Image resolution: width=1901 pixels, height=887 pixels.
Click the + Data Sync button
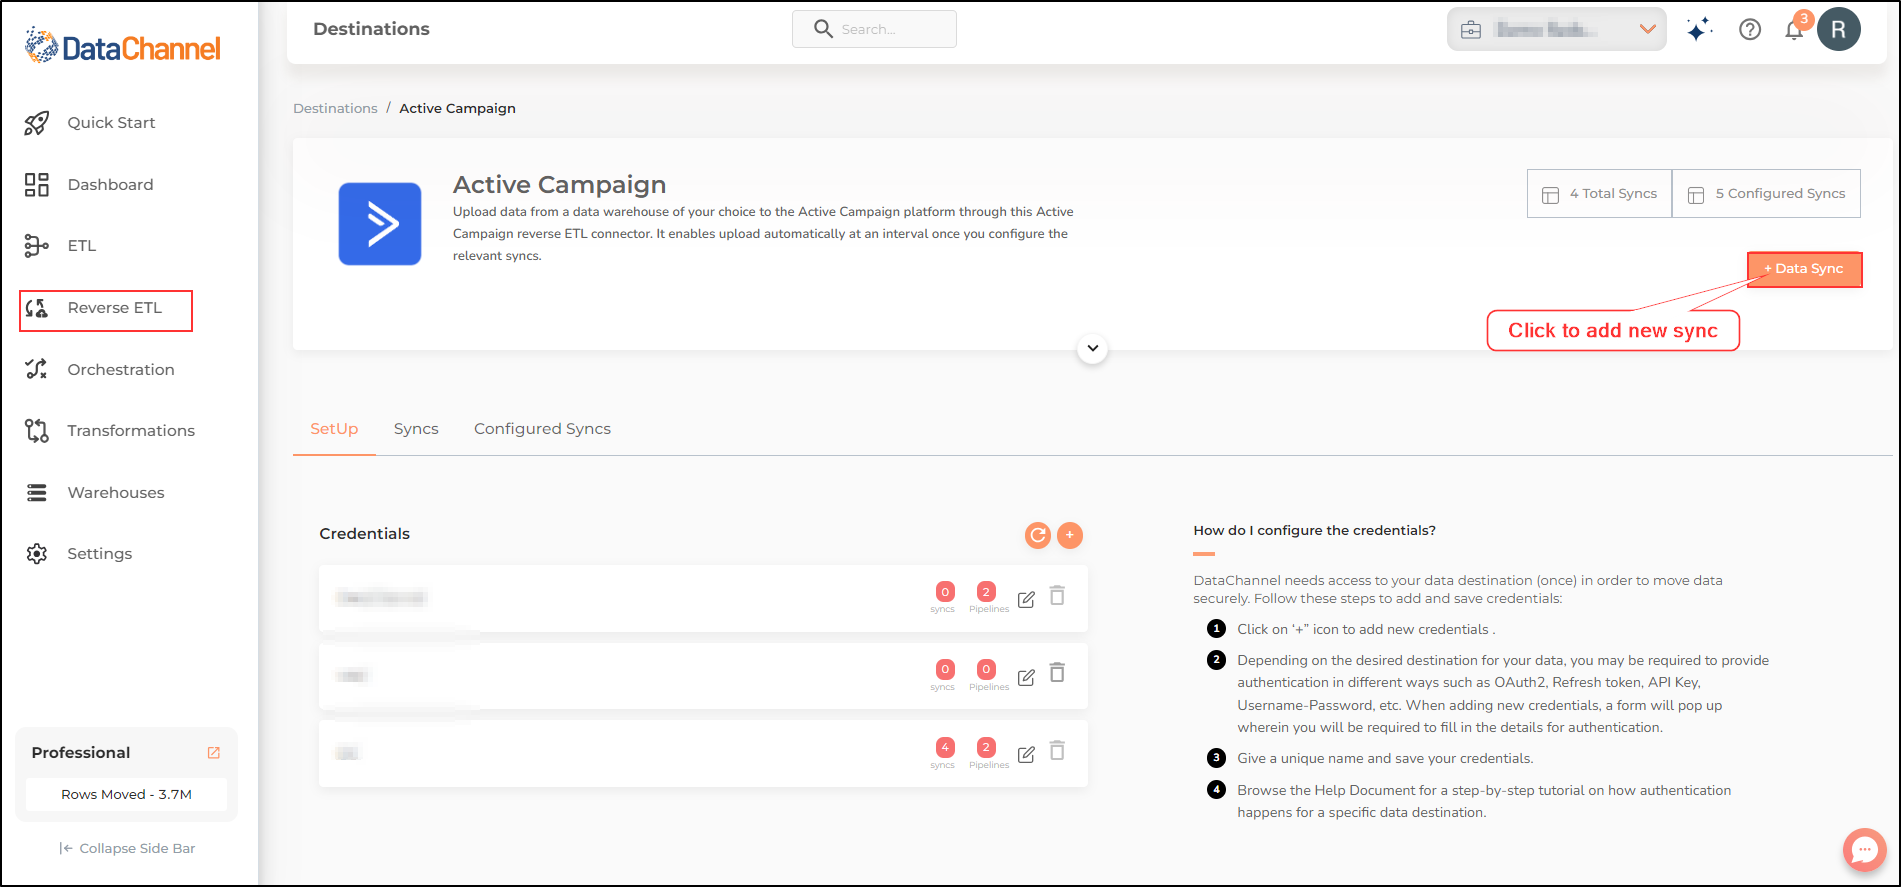(1804, 269)
